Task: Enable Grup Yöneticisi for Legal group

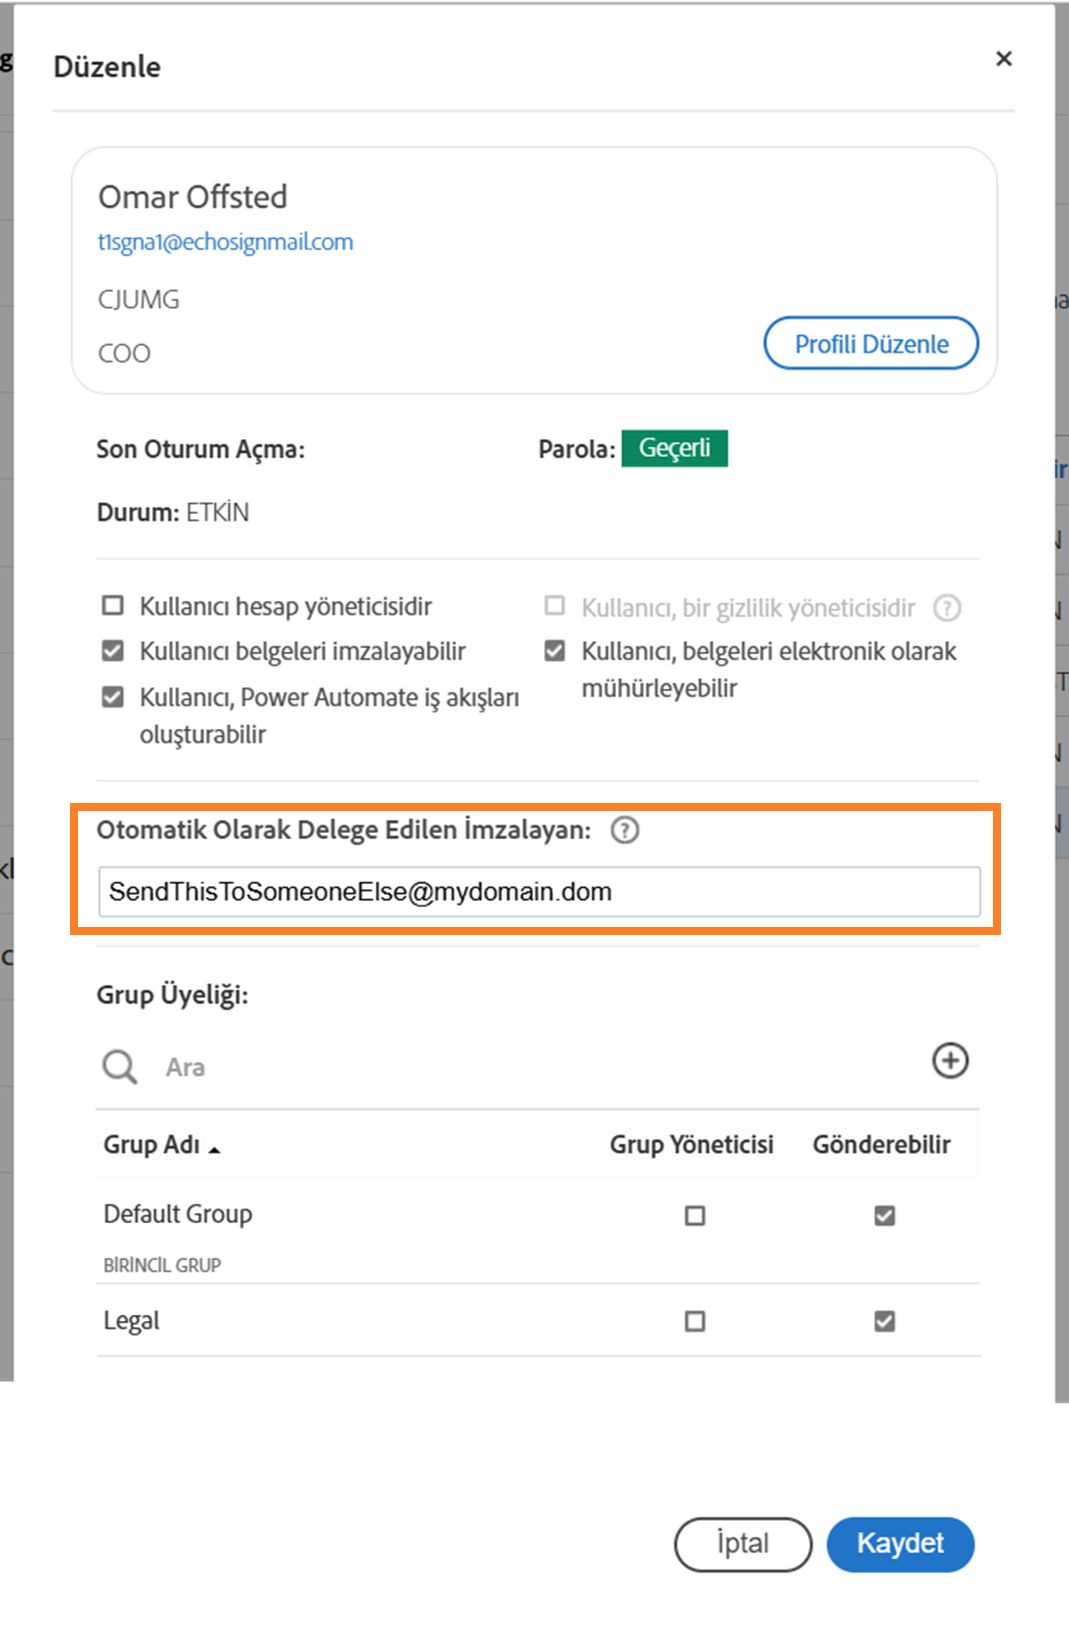Action: pos(695,1322)
